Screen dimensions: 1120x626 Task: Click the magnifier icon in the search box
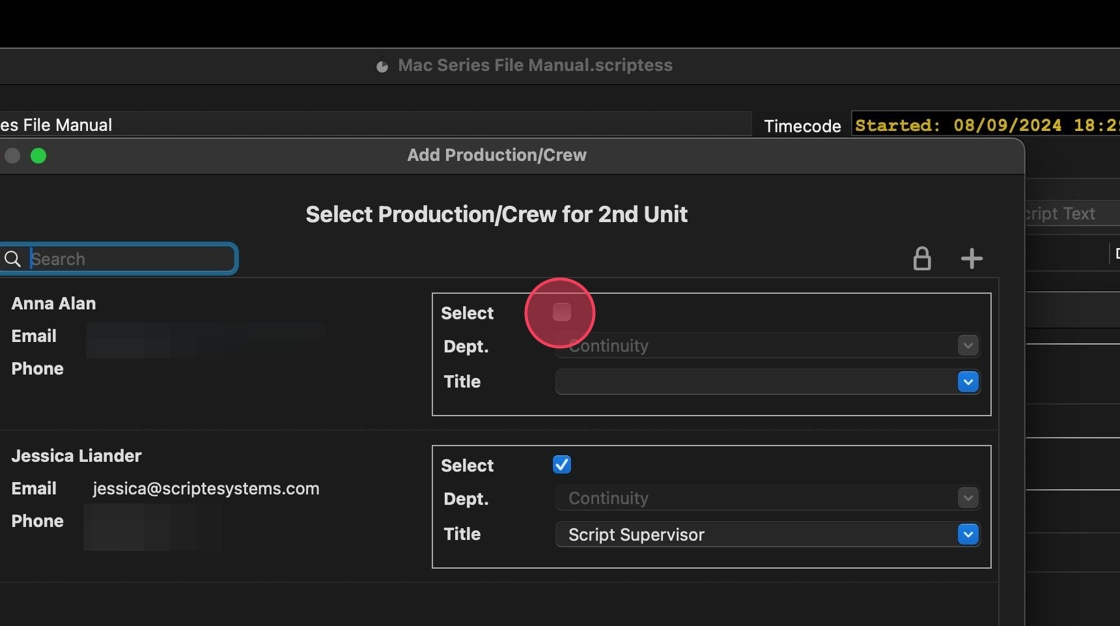[13, 259]
